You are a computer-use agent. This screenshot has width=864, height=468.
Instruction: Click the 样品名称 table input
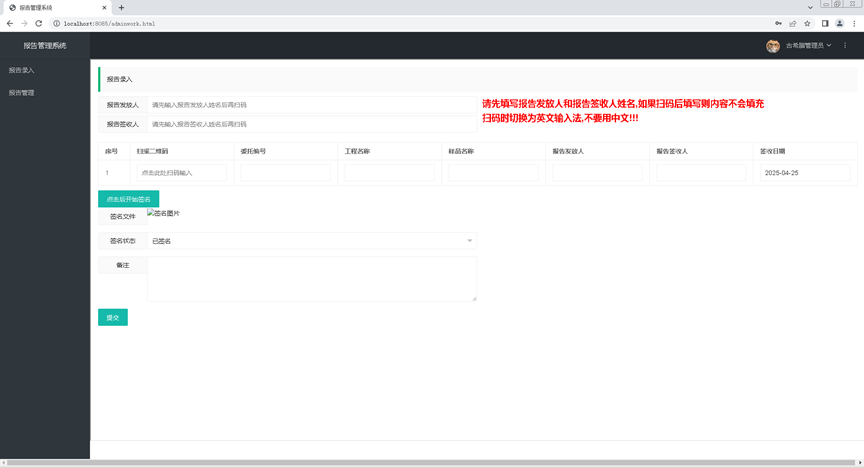(493, 173)
